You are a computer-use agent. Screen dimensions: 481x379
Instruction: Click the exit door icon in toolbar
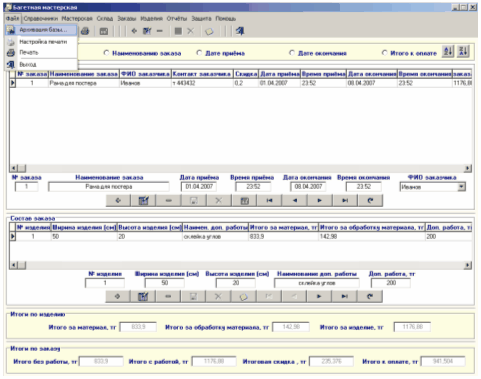(x=240, y=31)
